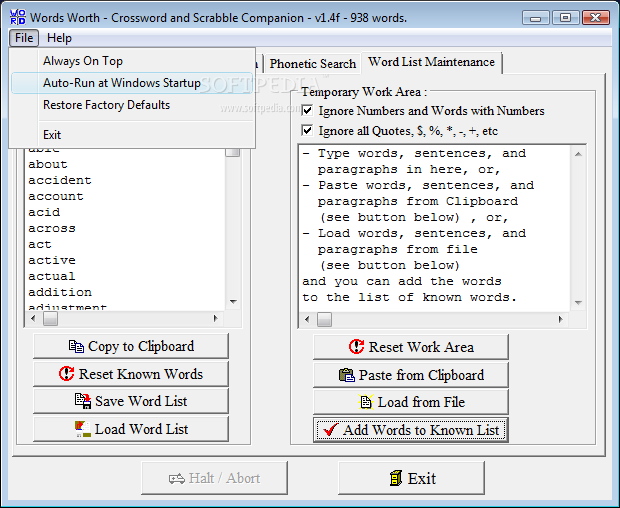Select the word 'active' in the list
The width and height of the screenshot is (620, 508).
tap(52, 260)
